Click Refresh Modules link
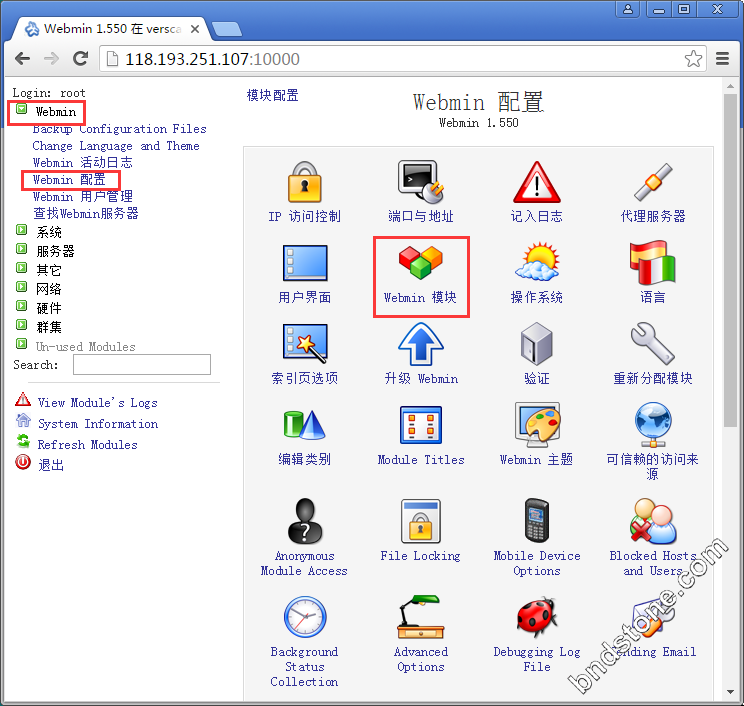 click(x=87, y=445)
